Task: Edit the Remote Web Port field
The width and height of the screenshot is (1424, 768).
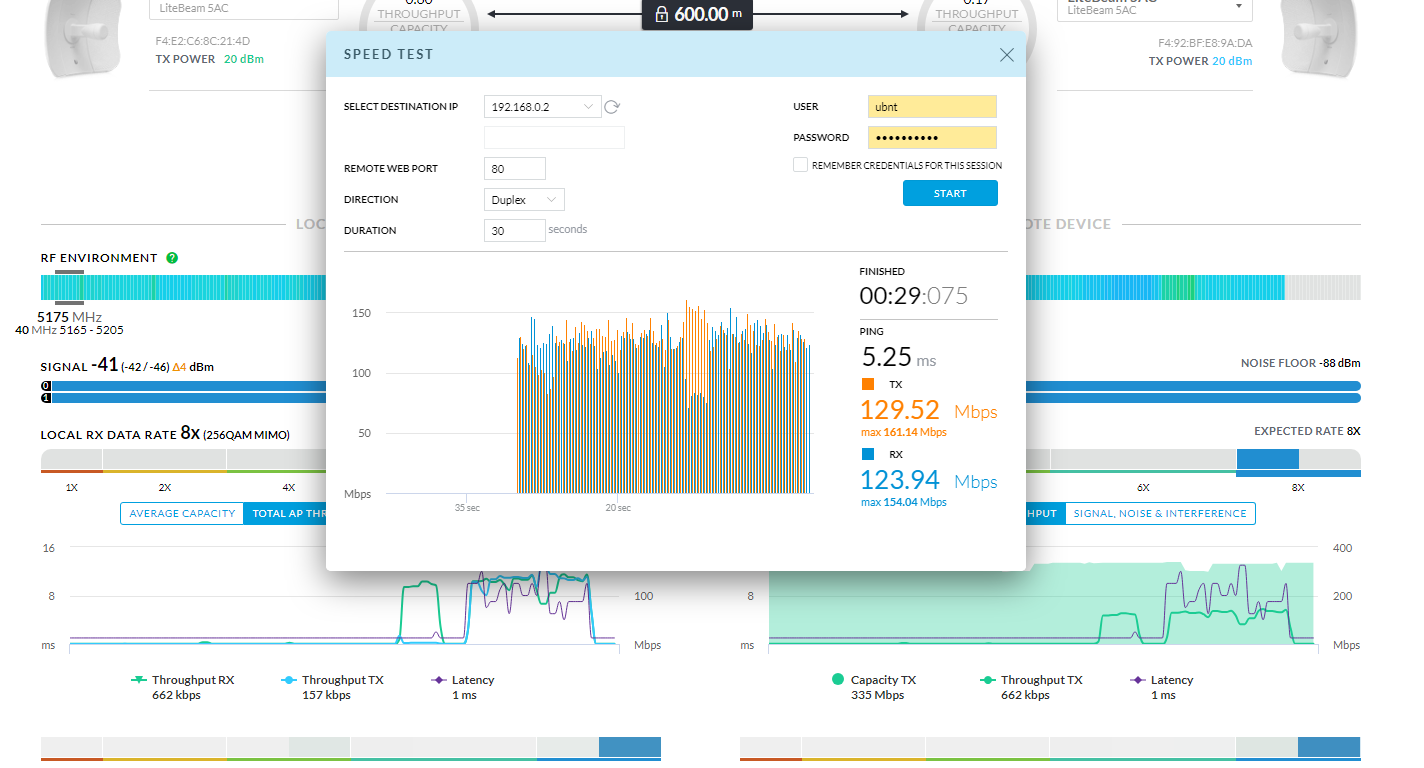Action: coord(515,169)
